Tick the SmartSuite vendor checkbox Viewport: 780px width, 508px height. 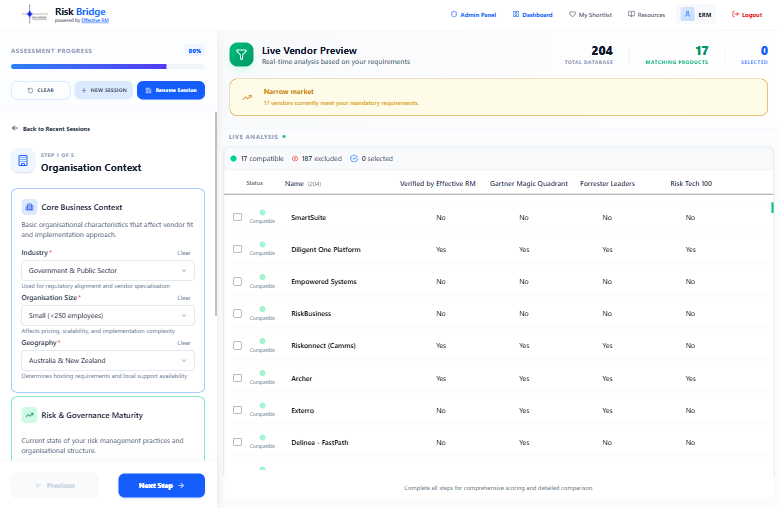click(x=237, y=217)
